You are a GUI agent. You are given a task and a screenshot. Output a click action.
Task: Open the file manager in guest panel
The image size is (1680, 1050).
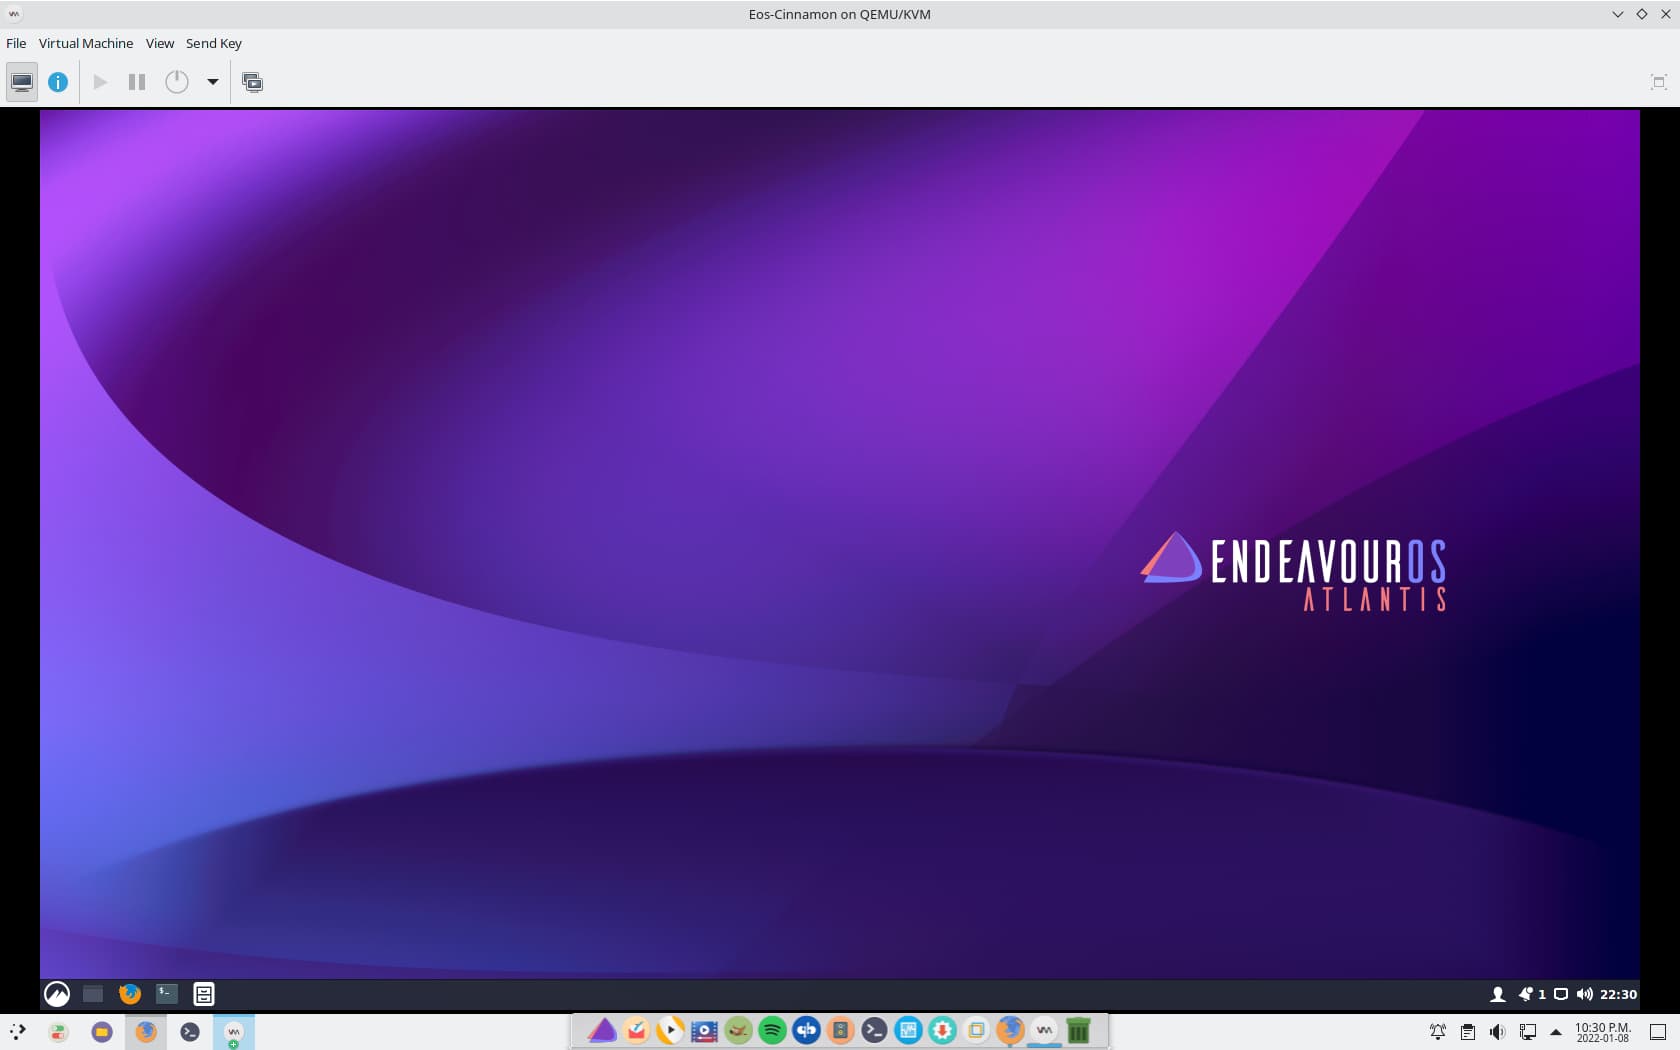[x=204, y=994]
